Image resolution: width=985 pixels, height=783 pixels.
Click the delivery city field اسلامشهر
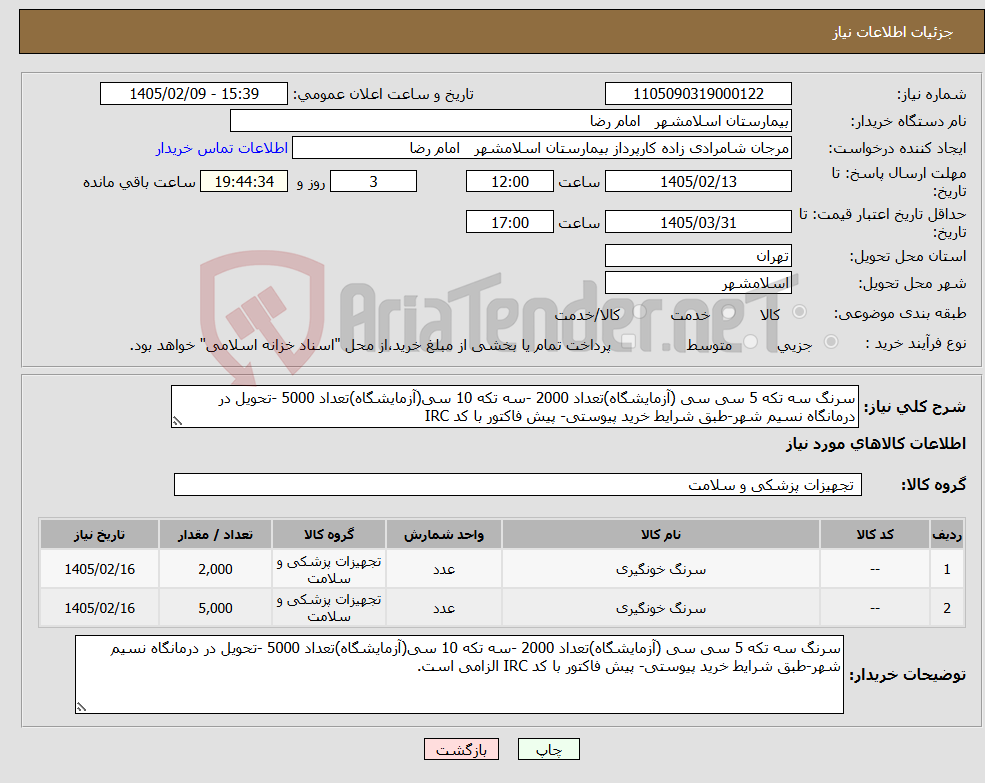coord(698,283)
